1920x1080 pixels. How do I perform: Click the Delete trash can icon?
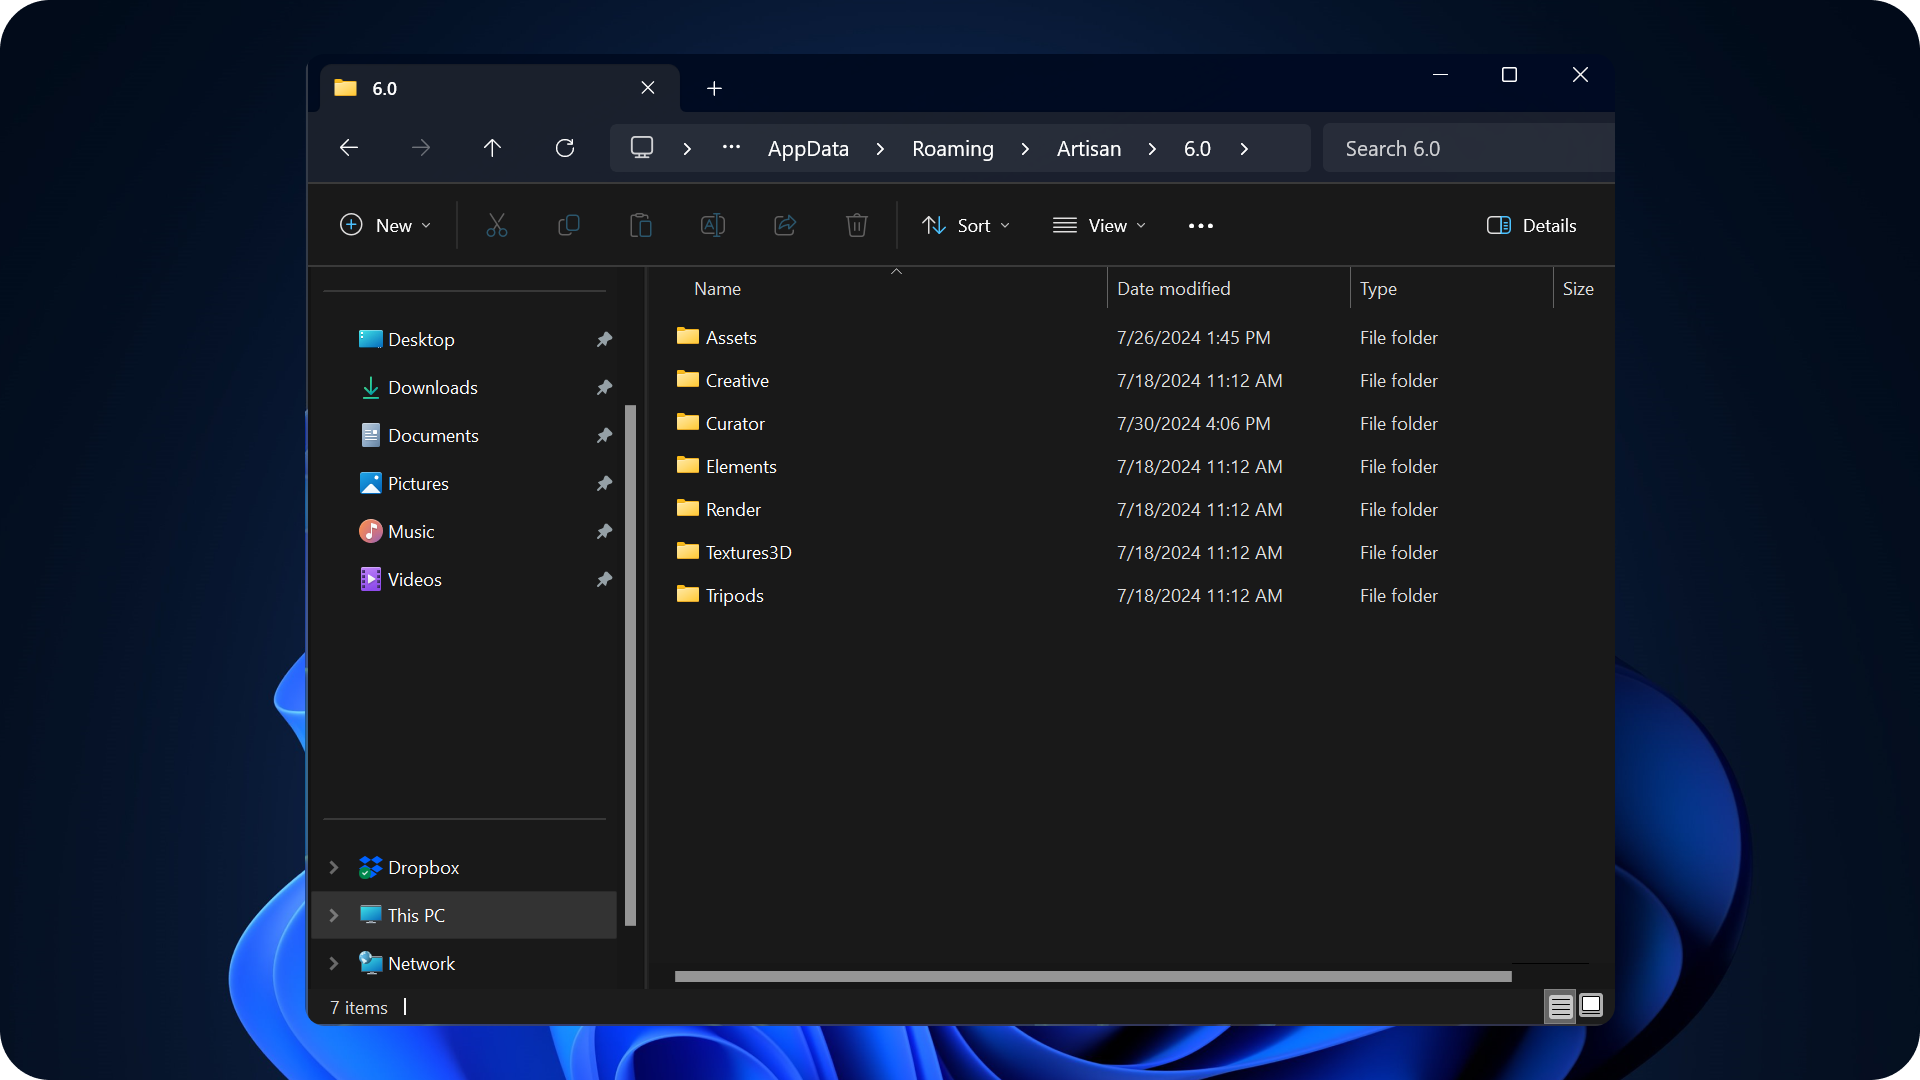[x=857, y=226]
